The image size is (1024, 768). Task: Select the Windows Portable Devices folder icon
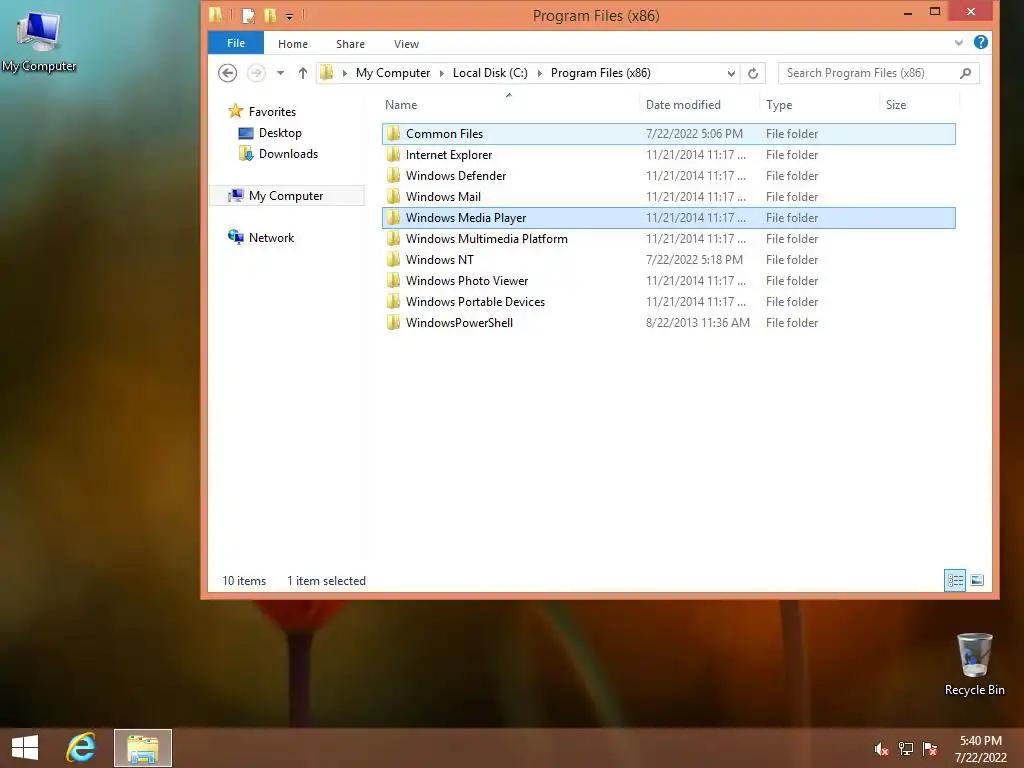[393, 301]
